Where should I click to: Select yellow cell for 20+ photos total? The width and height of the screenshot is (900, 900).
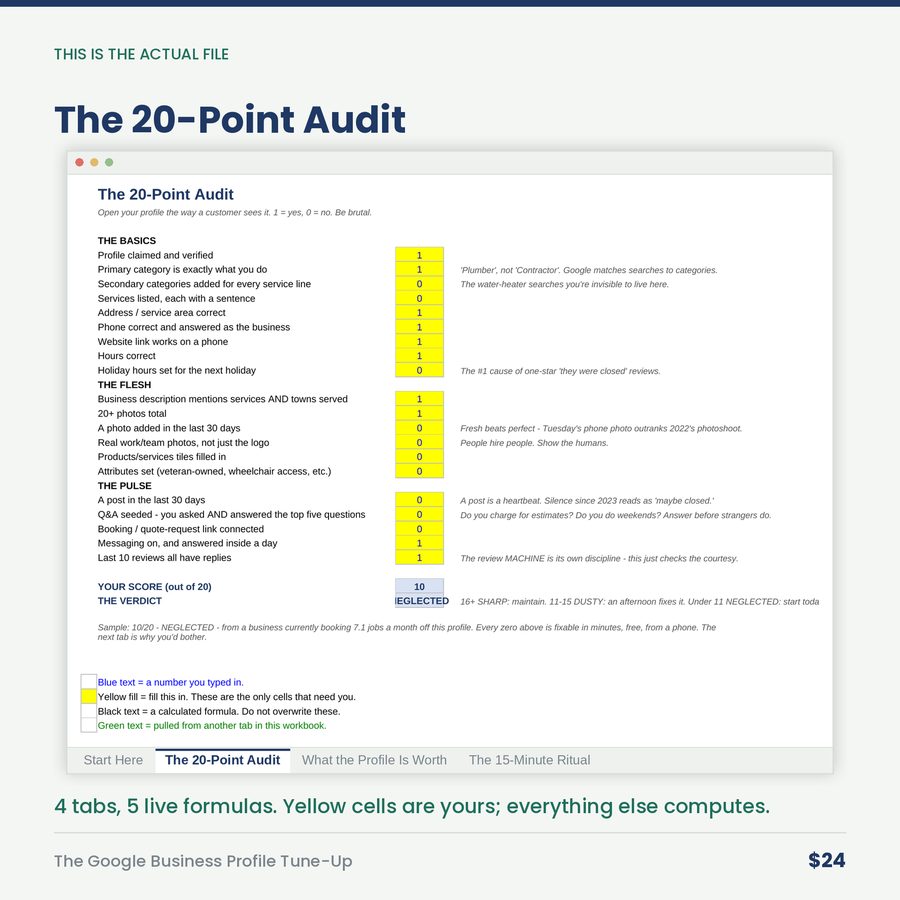[419, 413]
